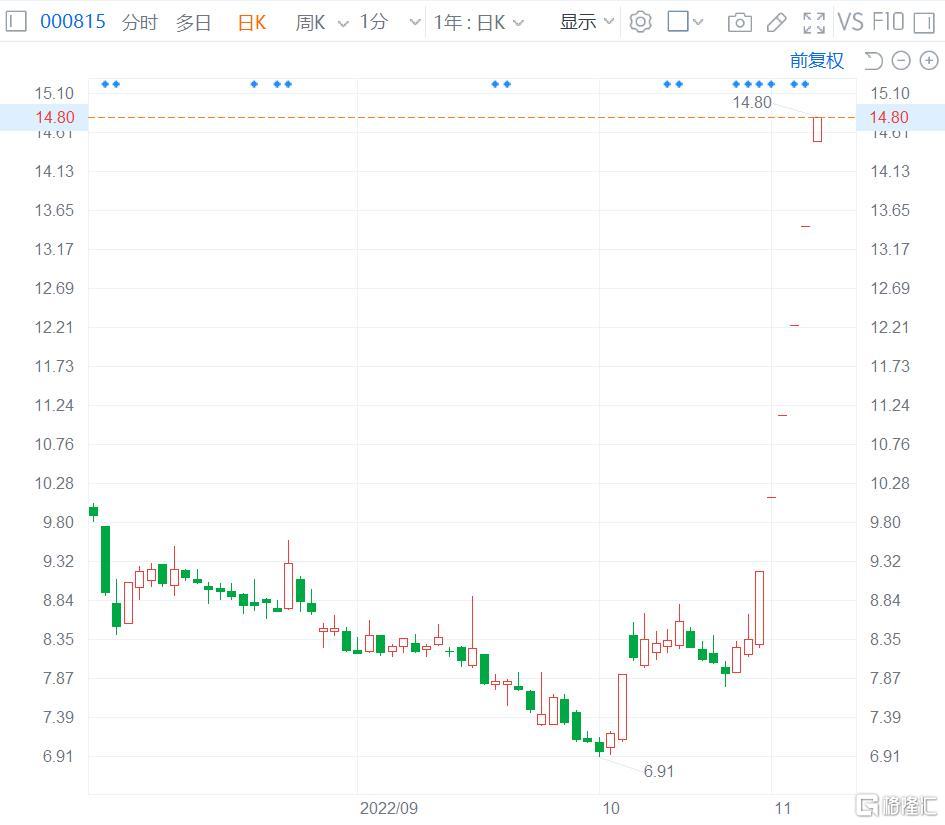This screenshot has width=945, height=825.
Task: Click the 15.10 value on left axis
Action: (x=54, y=93)
